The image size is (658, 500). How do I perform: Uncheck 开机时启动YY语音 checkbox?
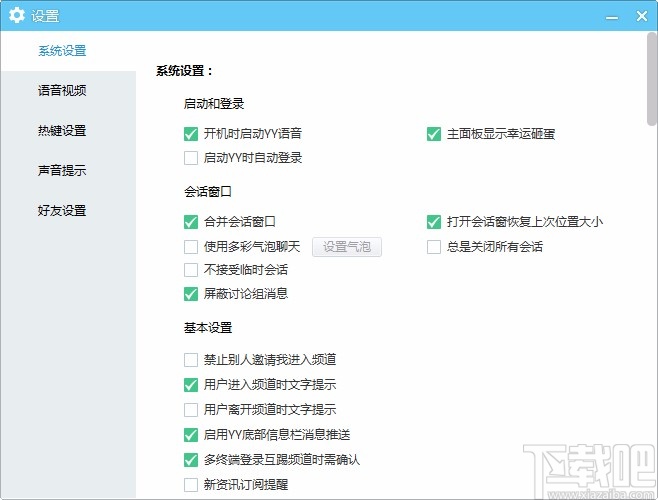click(191, 134)
